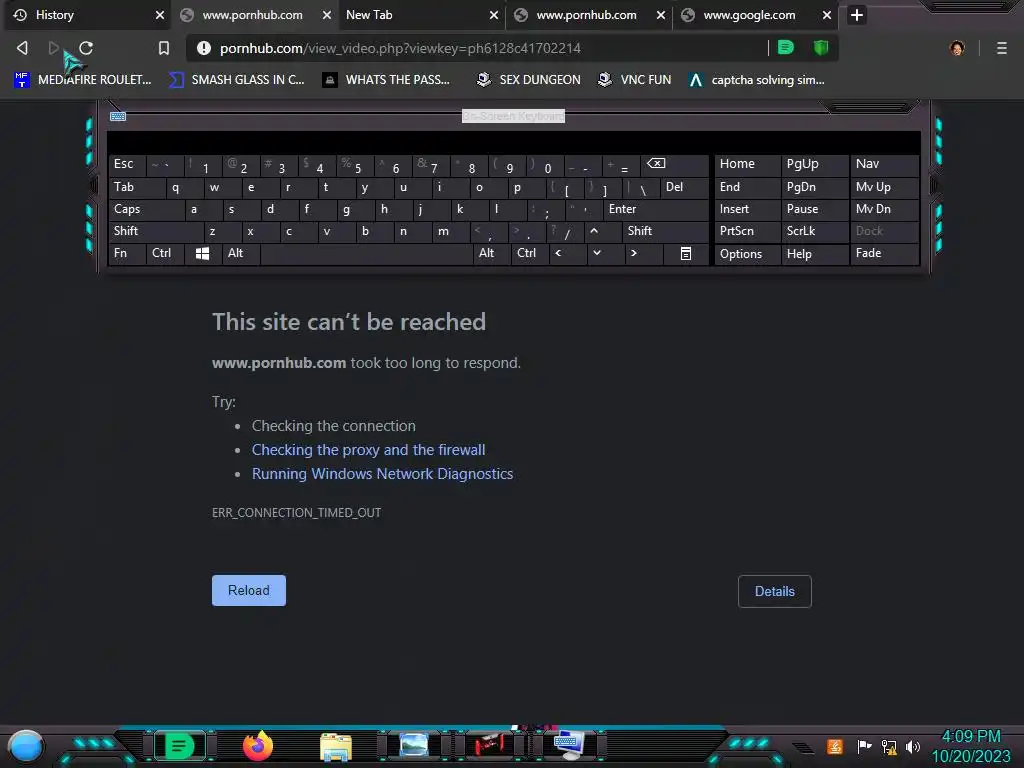Click the Details button
1024x768 pixels.
click(775, 591)
